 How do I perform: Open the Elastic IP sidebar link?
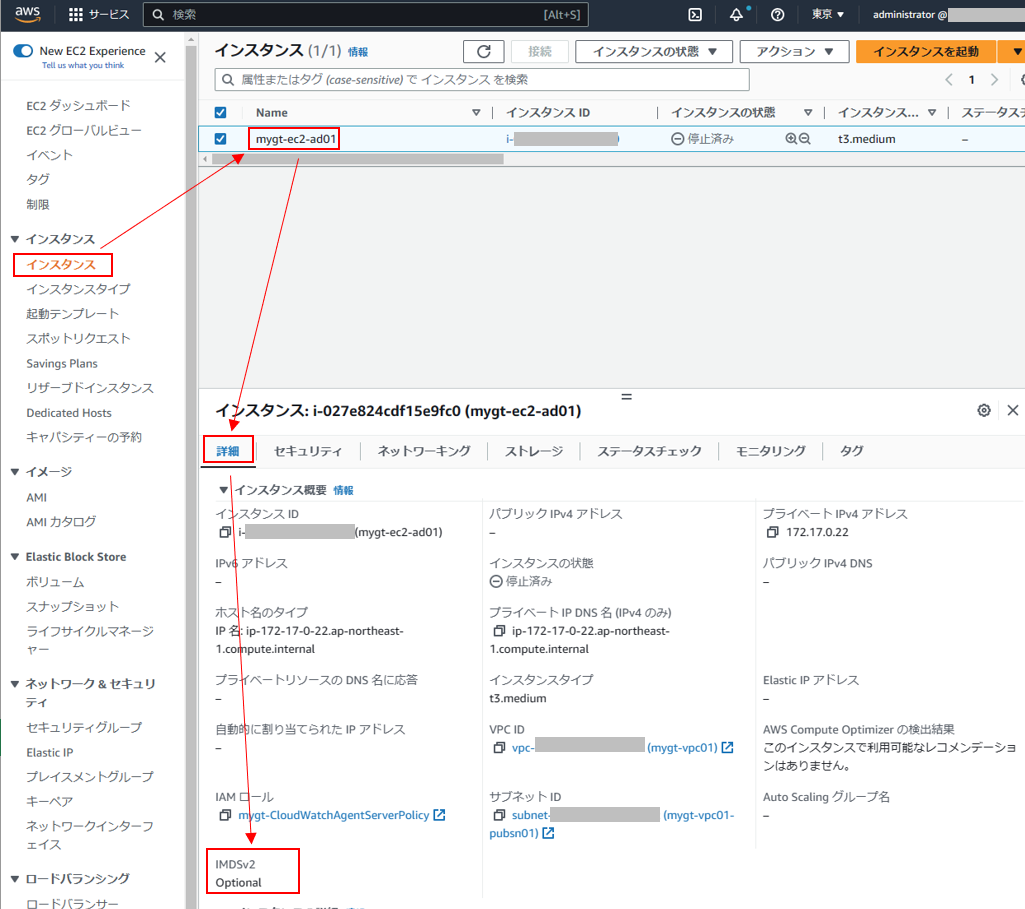coord(50,752)
